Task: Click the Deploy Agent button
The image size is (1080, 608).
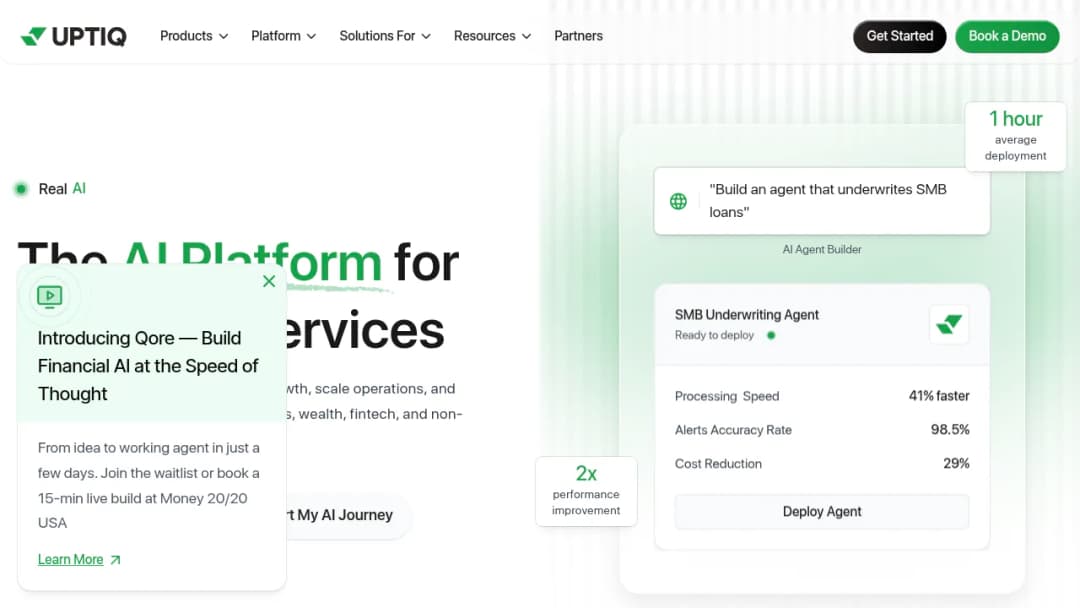Action: click(822, 512)
